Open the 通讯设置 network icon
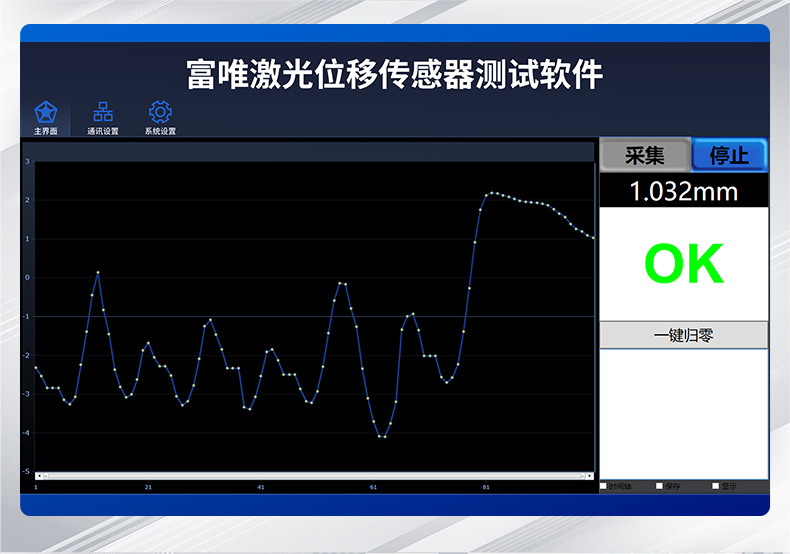This screenshot has height=554, width=790. tap(103, 112)
